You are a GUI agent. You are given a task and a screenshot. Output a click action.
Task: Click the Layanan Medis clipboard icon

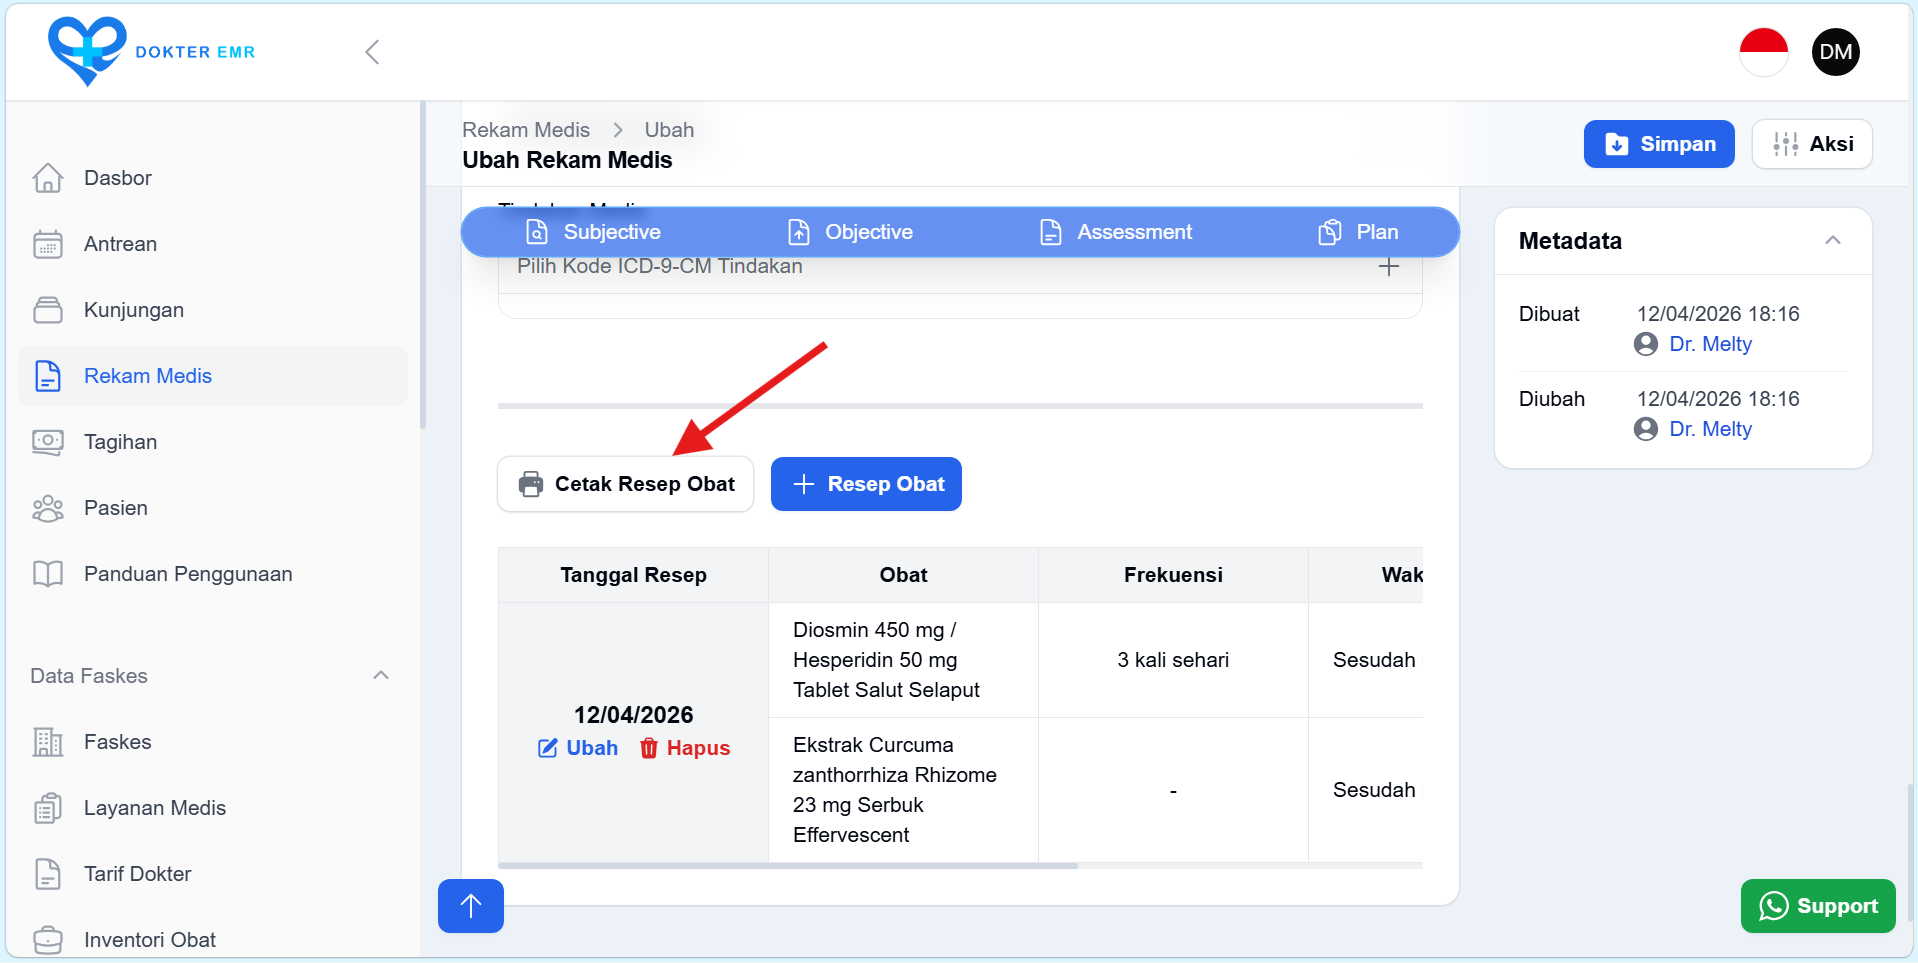pos(48,808)
